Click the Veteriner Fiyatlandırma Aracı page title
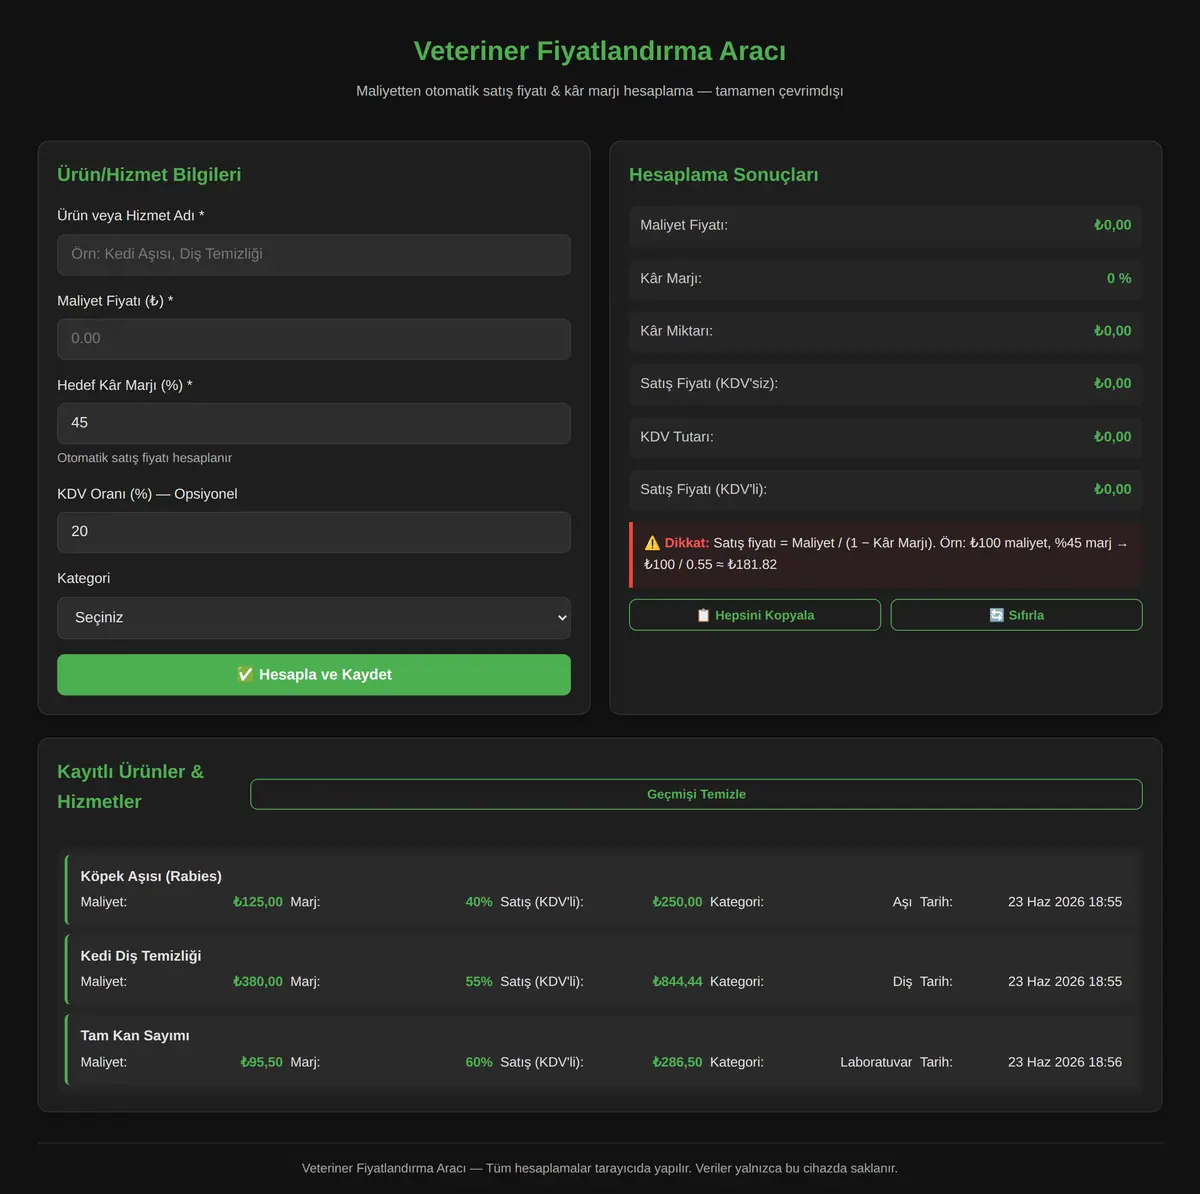The width and height of the screenshot is (1200, 1194). point(600,51)
